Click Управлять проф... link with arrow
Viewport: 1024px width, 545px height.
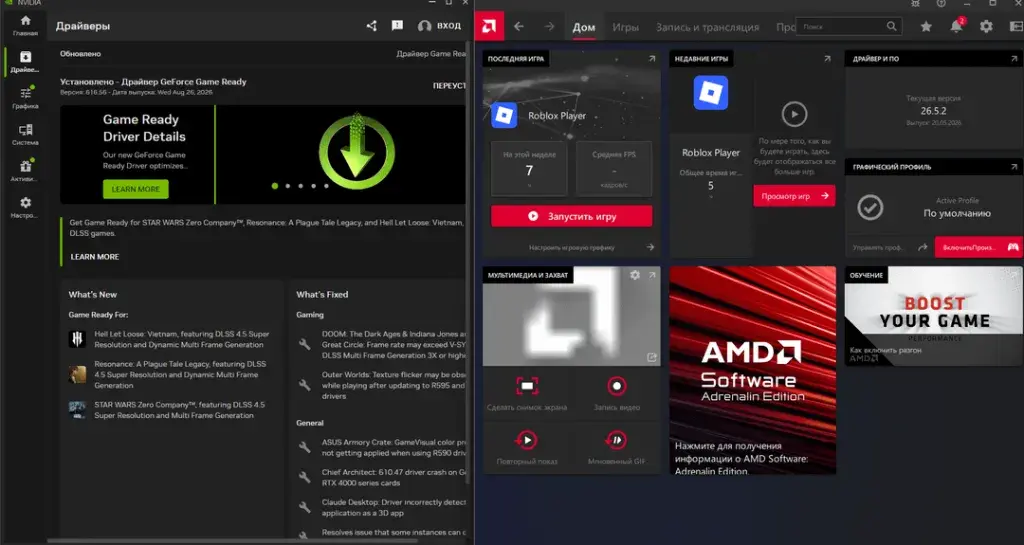tap(889, 247)
